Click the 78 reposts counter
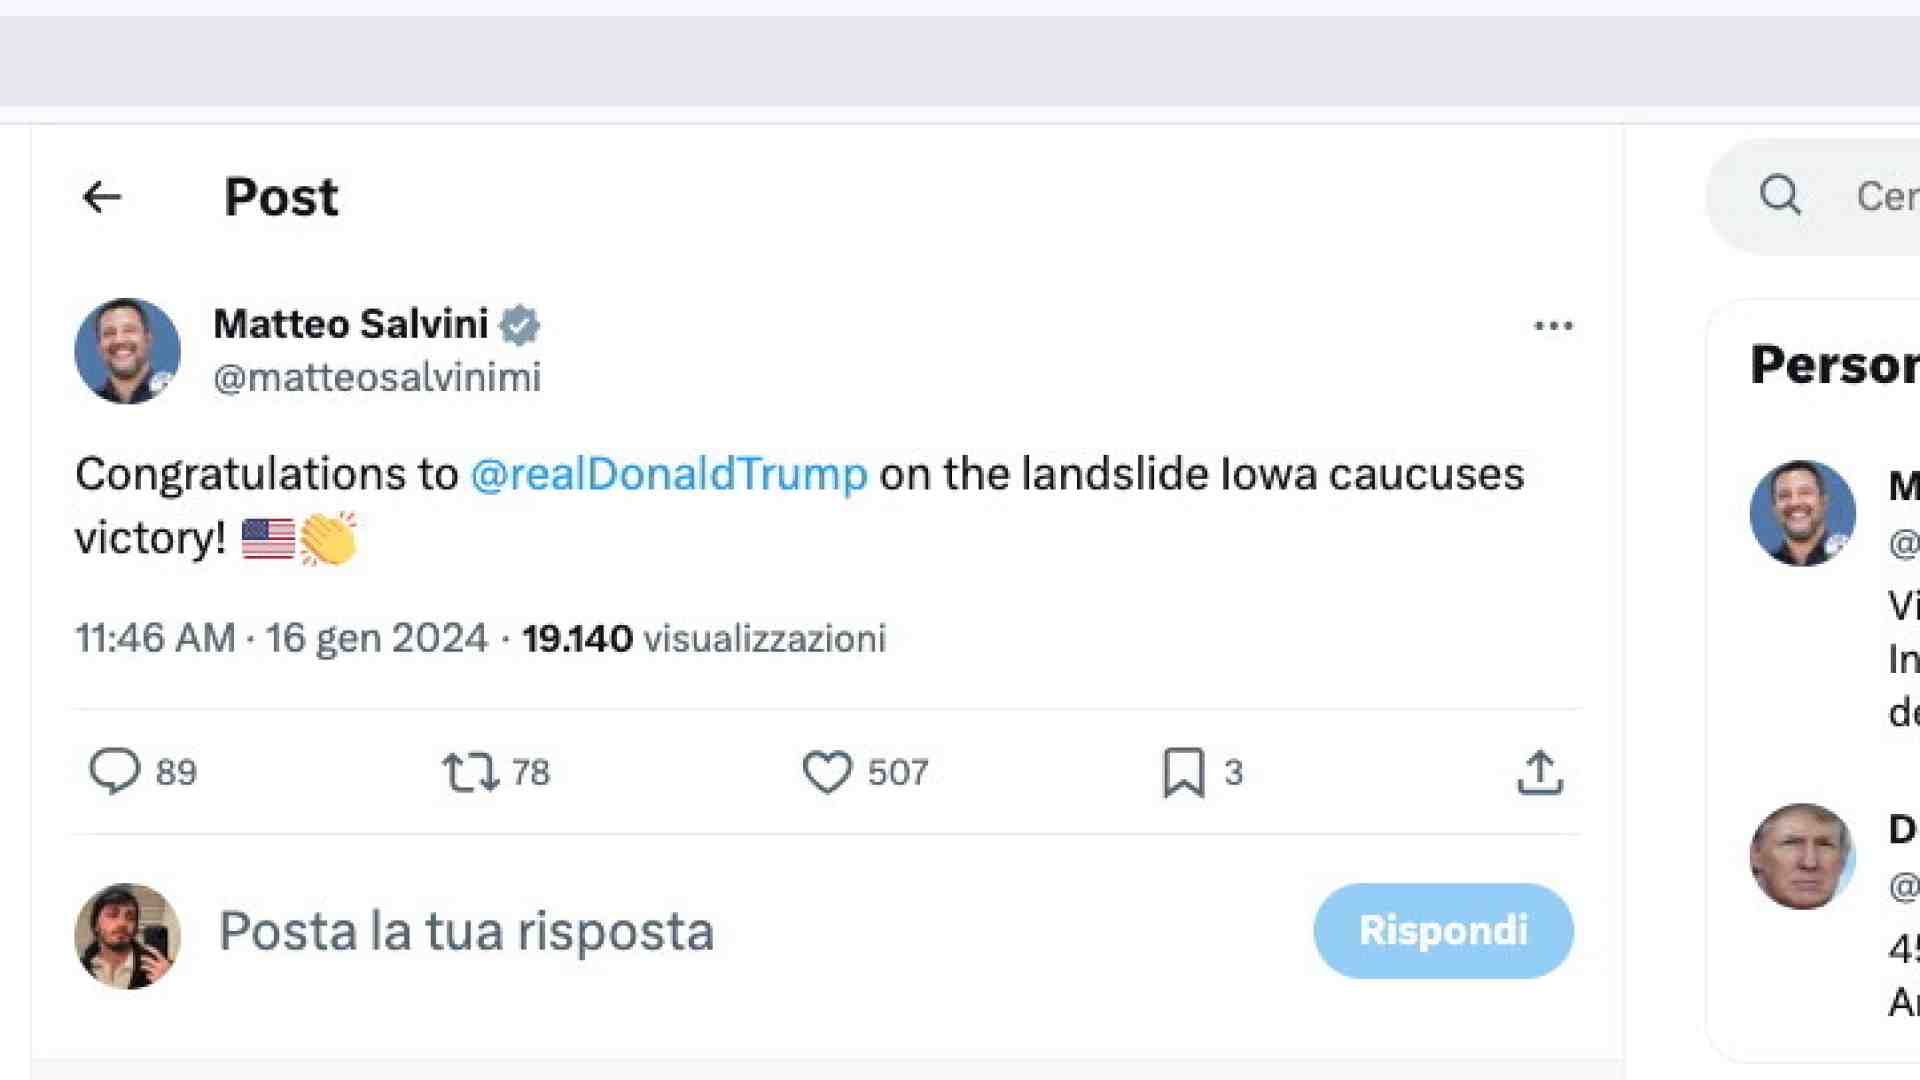Screen dimensions: 1920x1080 pyautogui.click(x=532, y=771)
